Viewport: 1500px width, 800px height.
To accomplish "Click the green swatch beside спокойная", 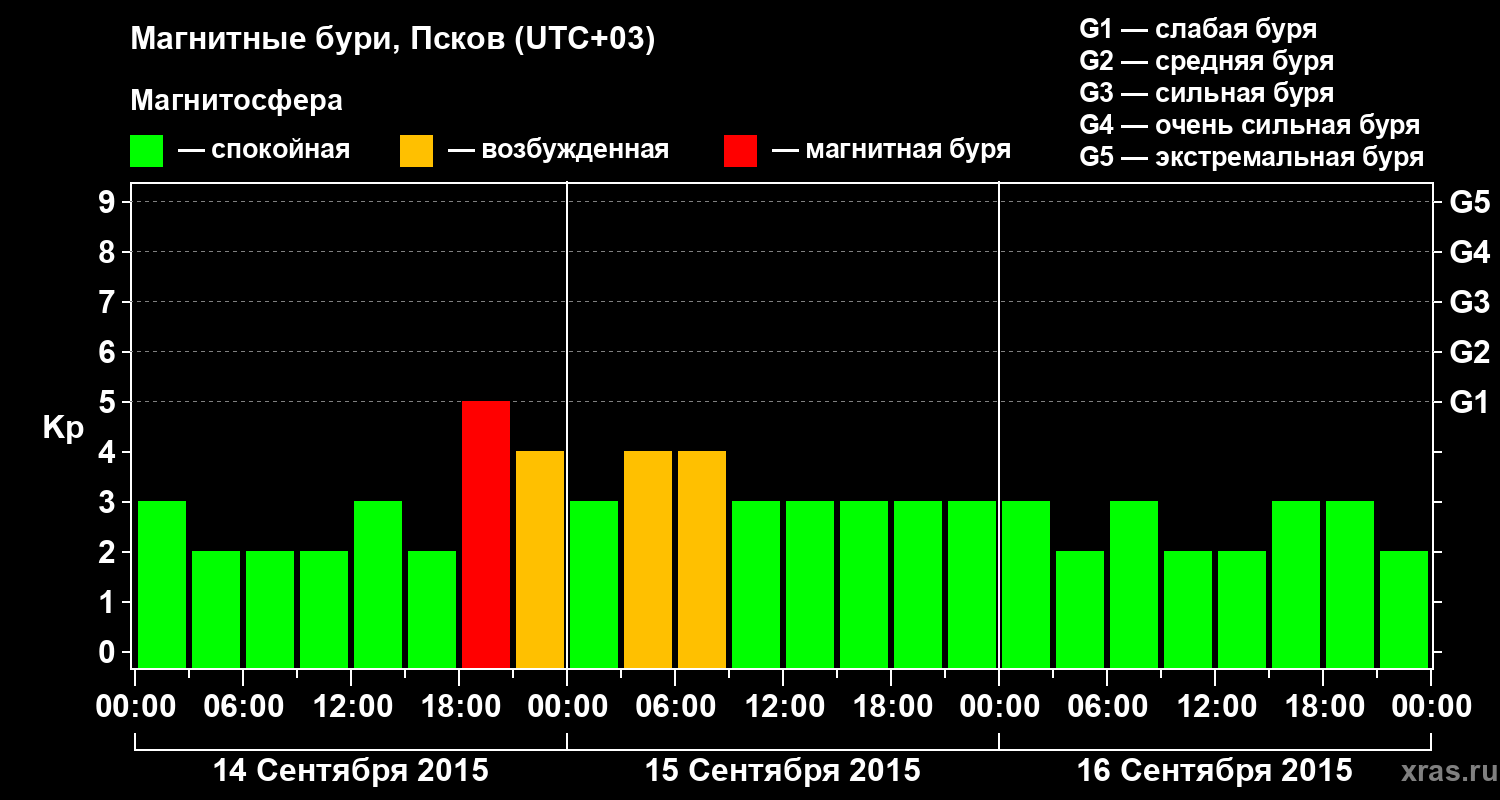I will [x=147, y=150].
